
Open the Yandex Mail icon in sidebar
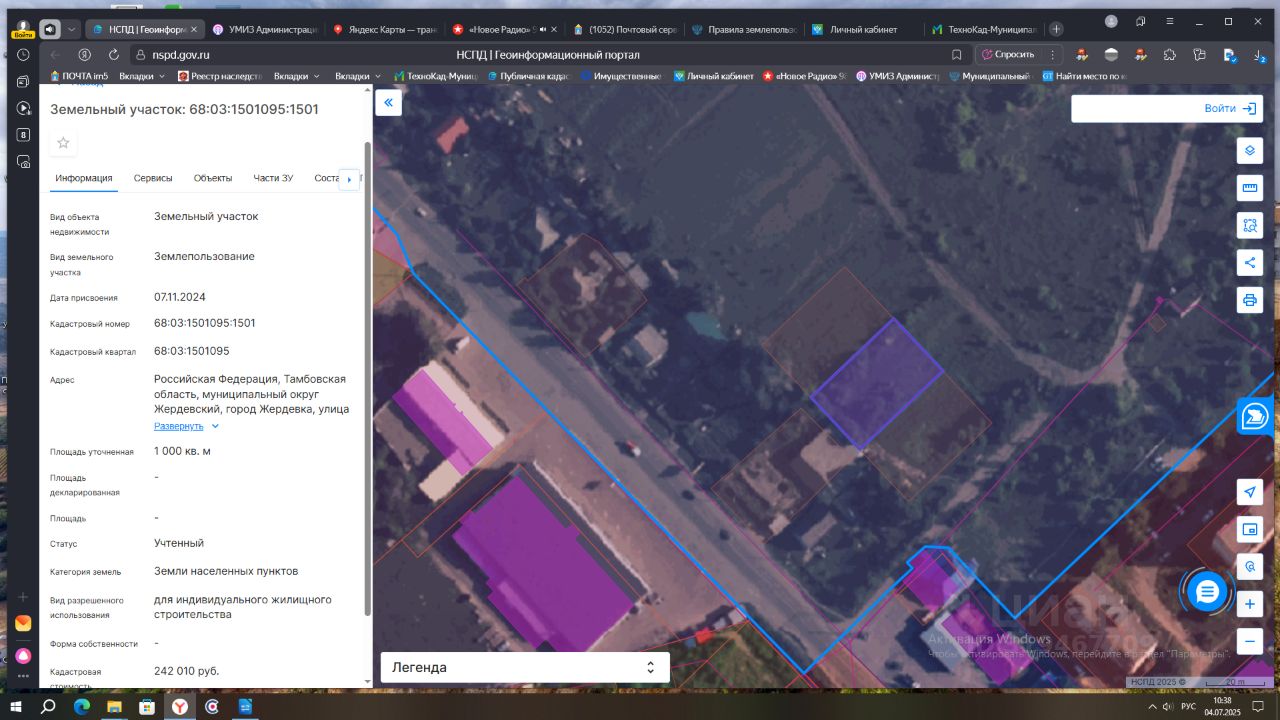pyautogui.click(x=23, y=623)
